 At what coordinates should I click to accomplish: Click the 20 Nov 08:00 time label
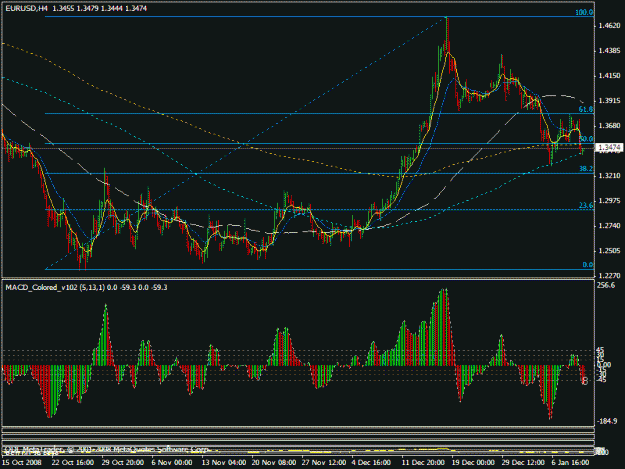click(x=273, y=463)
